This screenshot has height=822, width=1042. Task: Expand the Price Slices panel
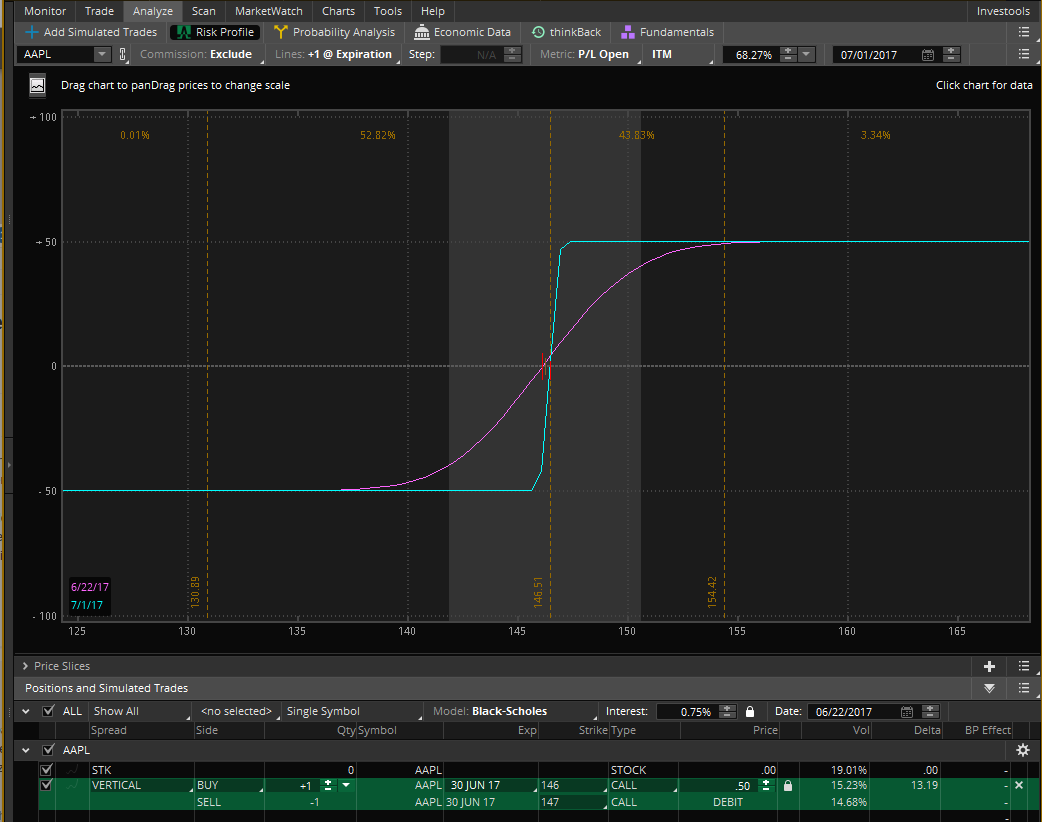[x=25, y=666]
